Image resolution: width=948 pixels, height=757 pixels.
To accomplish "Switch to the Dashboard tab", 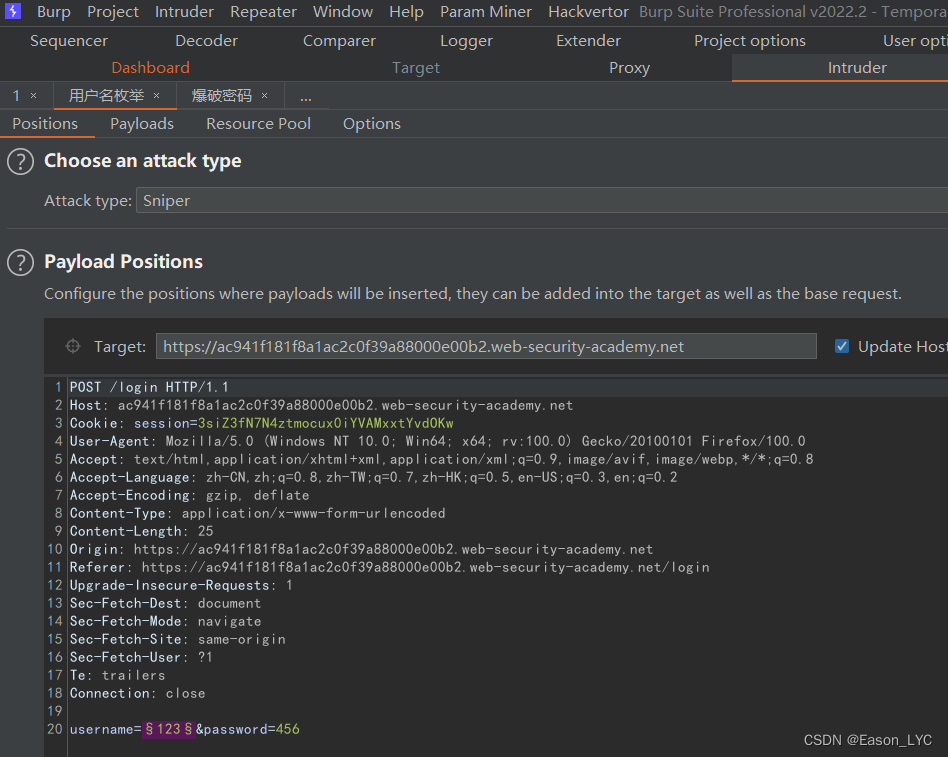I will [x=151, y=68].
